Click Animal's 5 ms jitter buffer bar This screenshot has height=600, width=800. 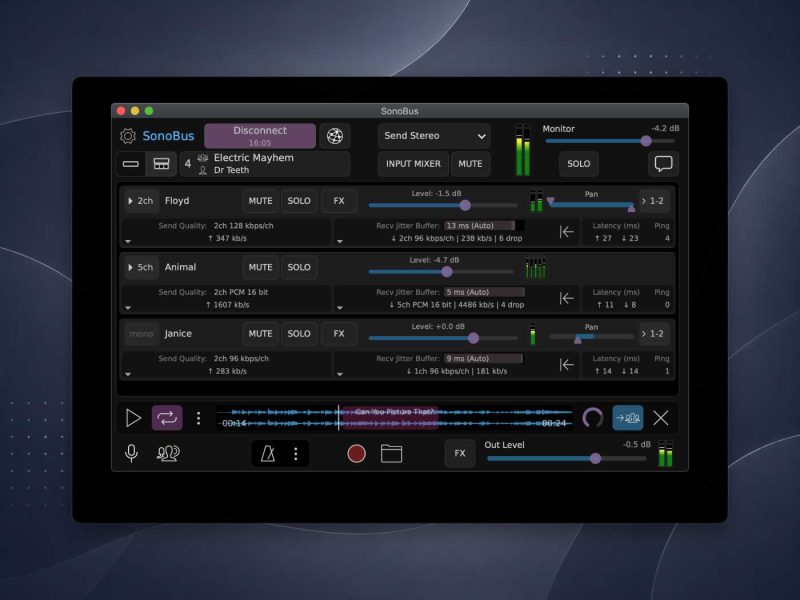point(484,292)
